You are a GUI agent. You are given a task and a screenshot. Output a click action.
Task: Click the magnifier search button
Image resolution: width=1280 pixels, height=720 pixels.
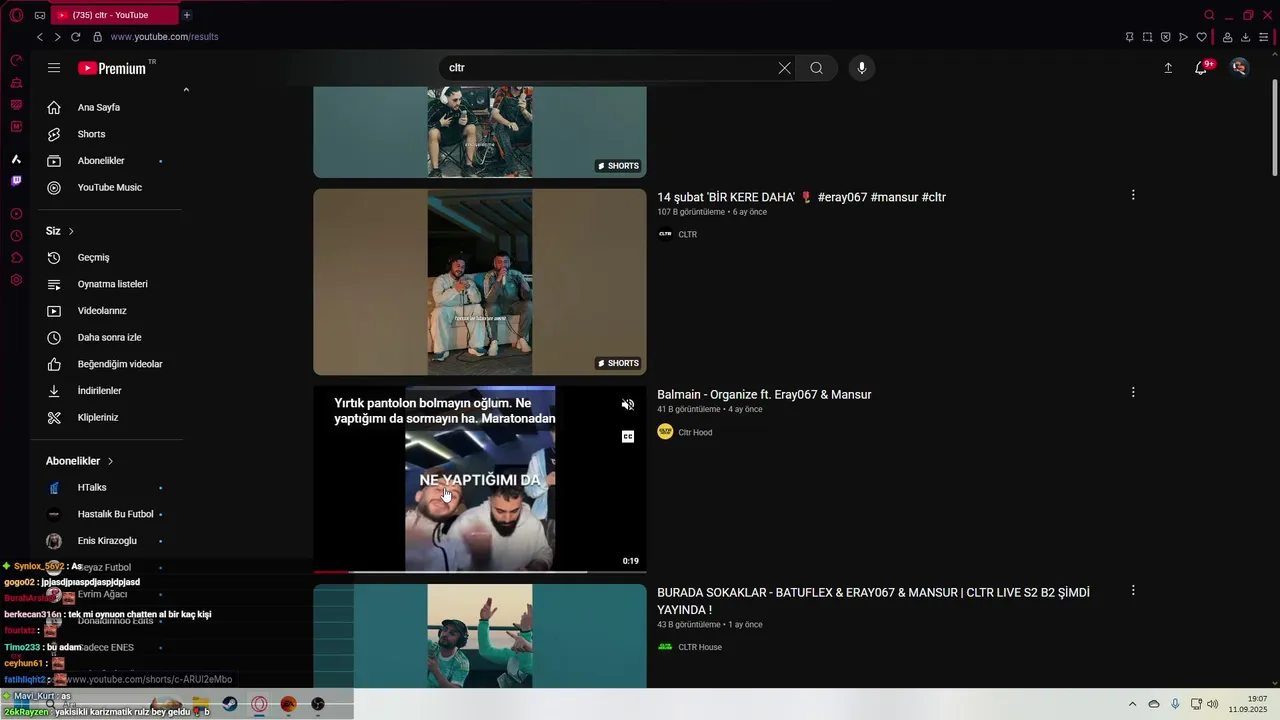click(816, 68)
